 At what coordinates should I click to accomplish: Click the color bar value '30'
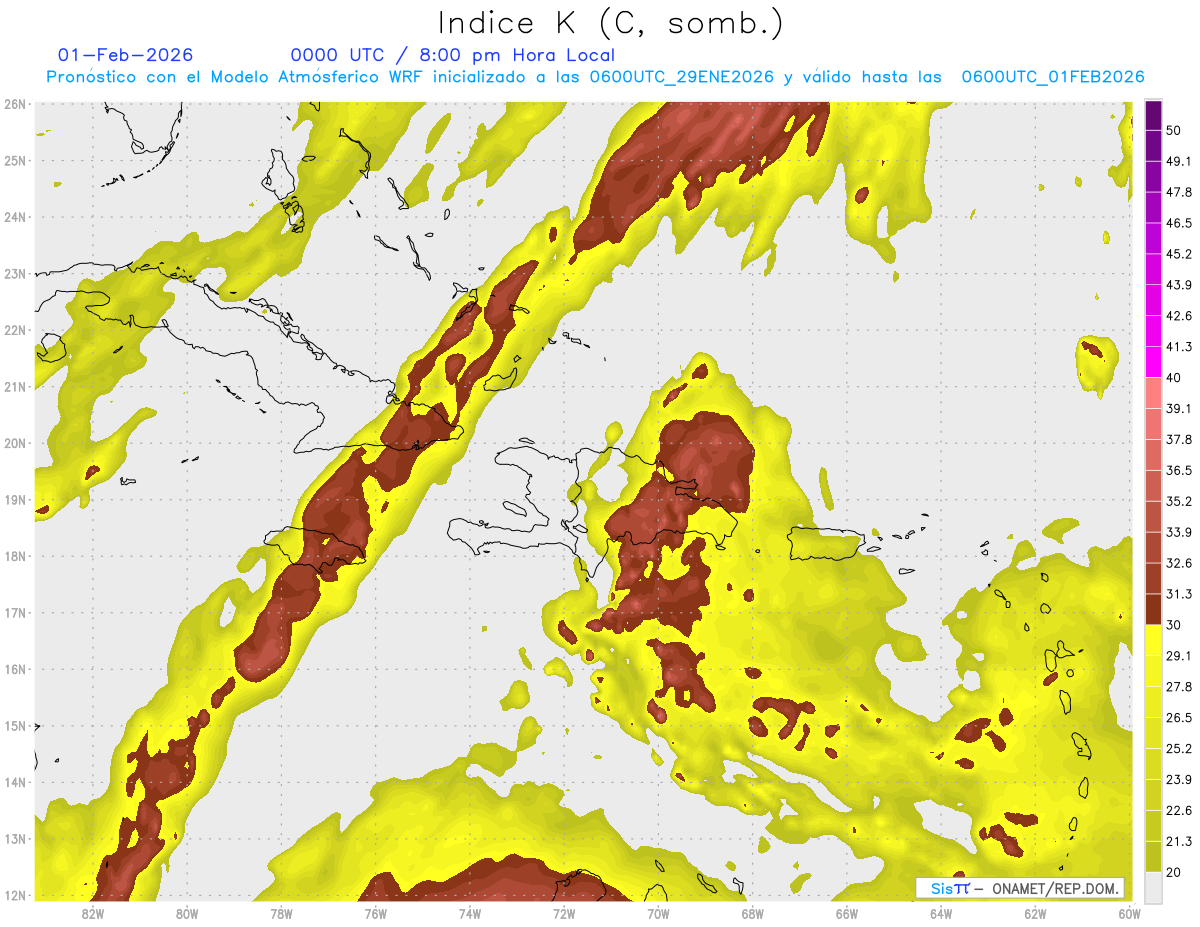pyautogui.click(x=1174, y=625)
